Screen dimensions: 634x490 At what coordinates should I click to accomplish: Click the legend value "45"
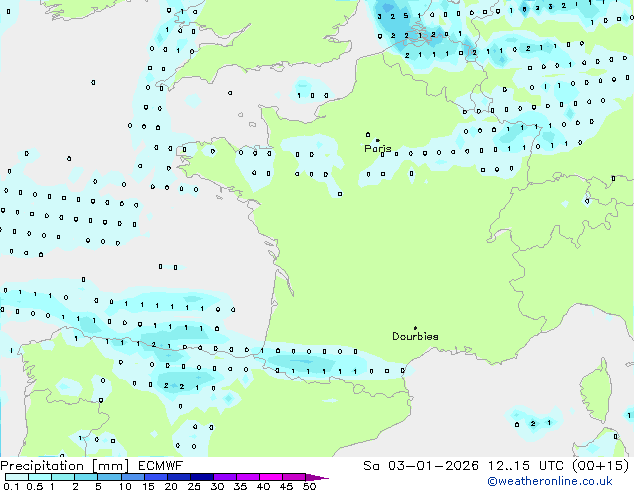(286, 486)
